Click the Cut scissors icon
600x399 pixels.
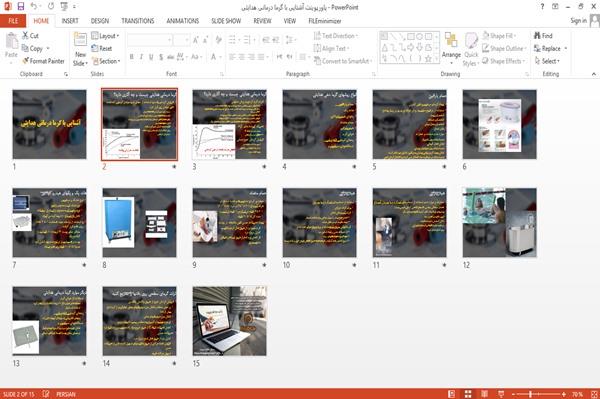click(25, 36)
